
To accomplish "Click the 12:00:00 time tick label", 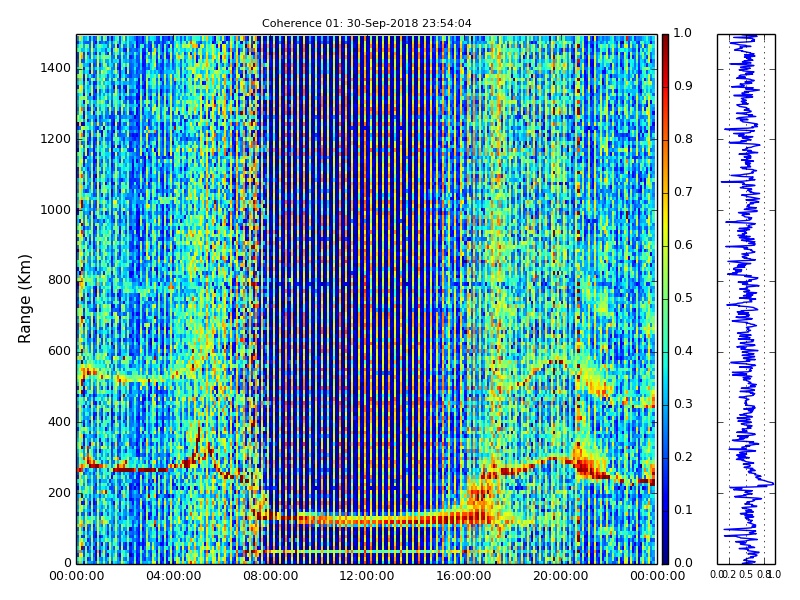I will [x=367, y=576].
